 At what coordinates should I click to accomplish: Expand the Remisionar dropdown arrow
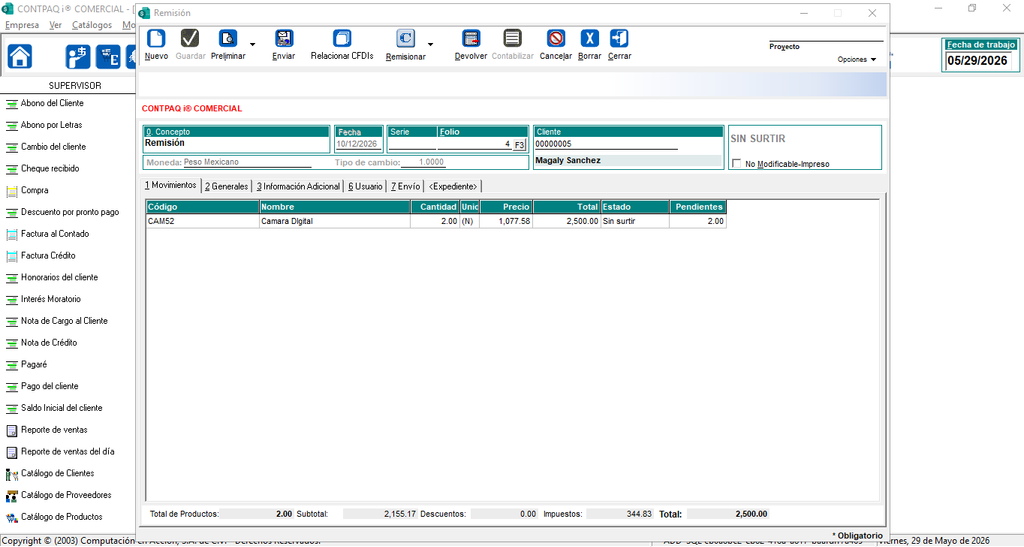430,45
